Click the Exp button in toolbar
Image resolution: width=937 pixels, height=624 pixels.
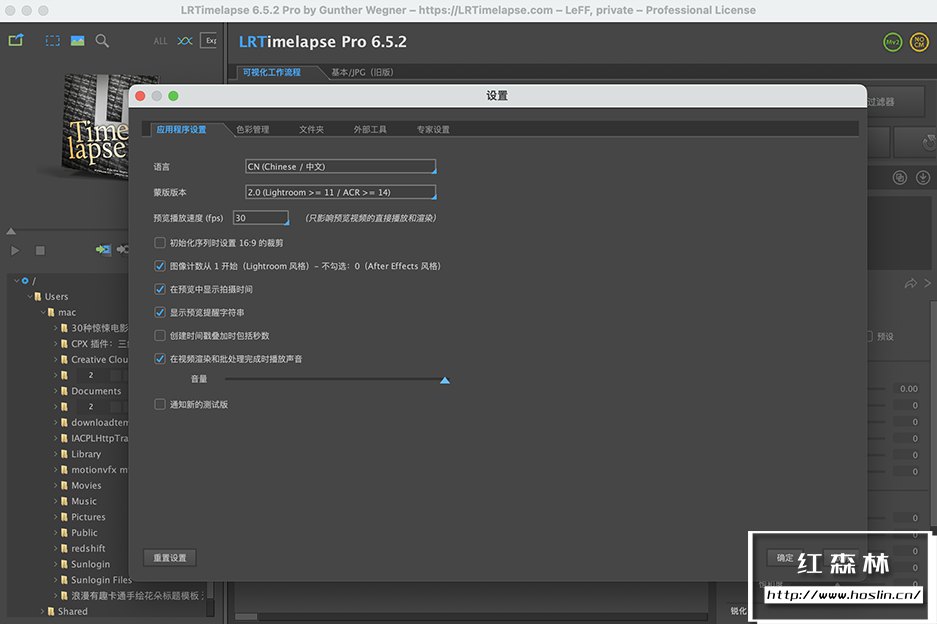click(210, 41)
